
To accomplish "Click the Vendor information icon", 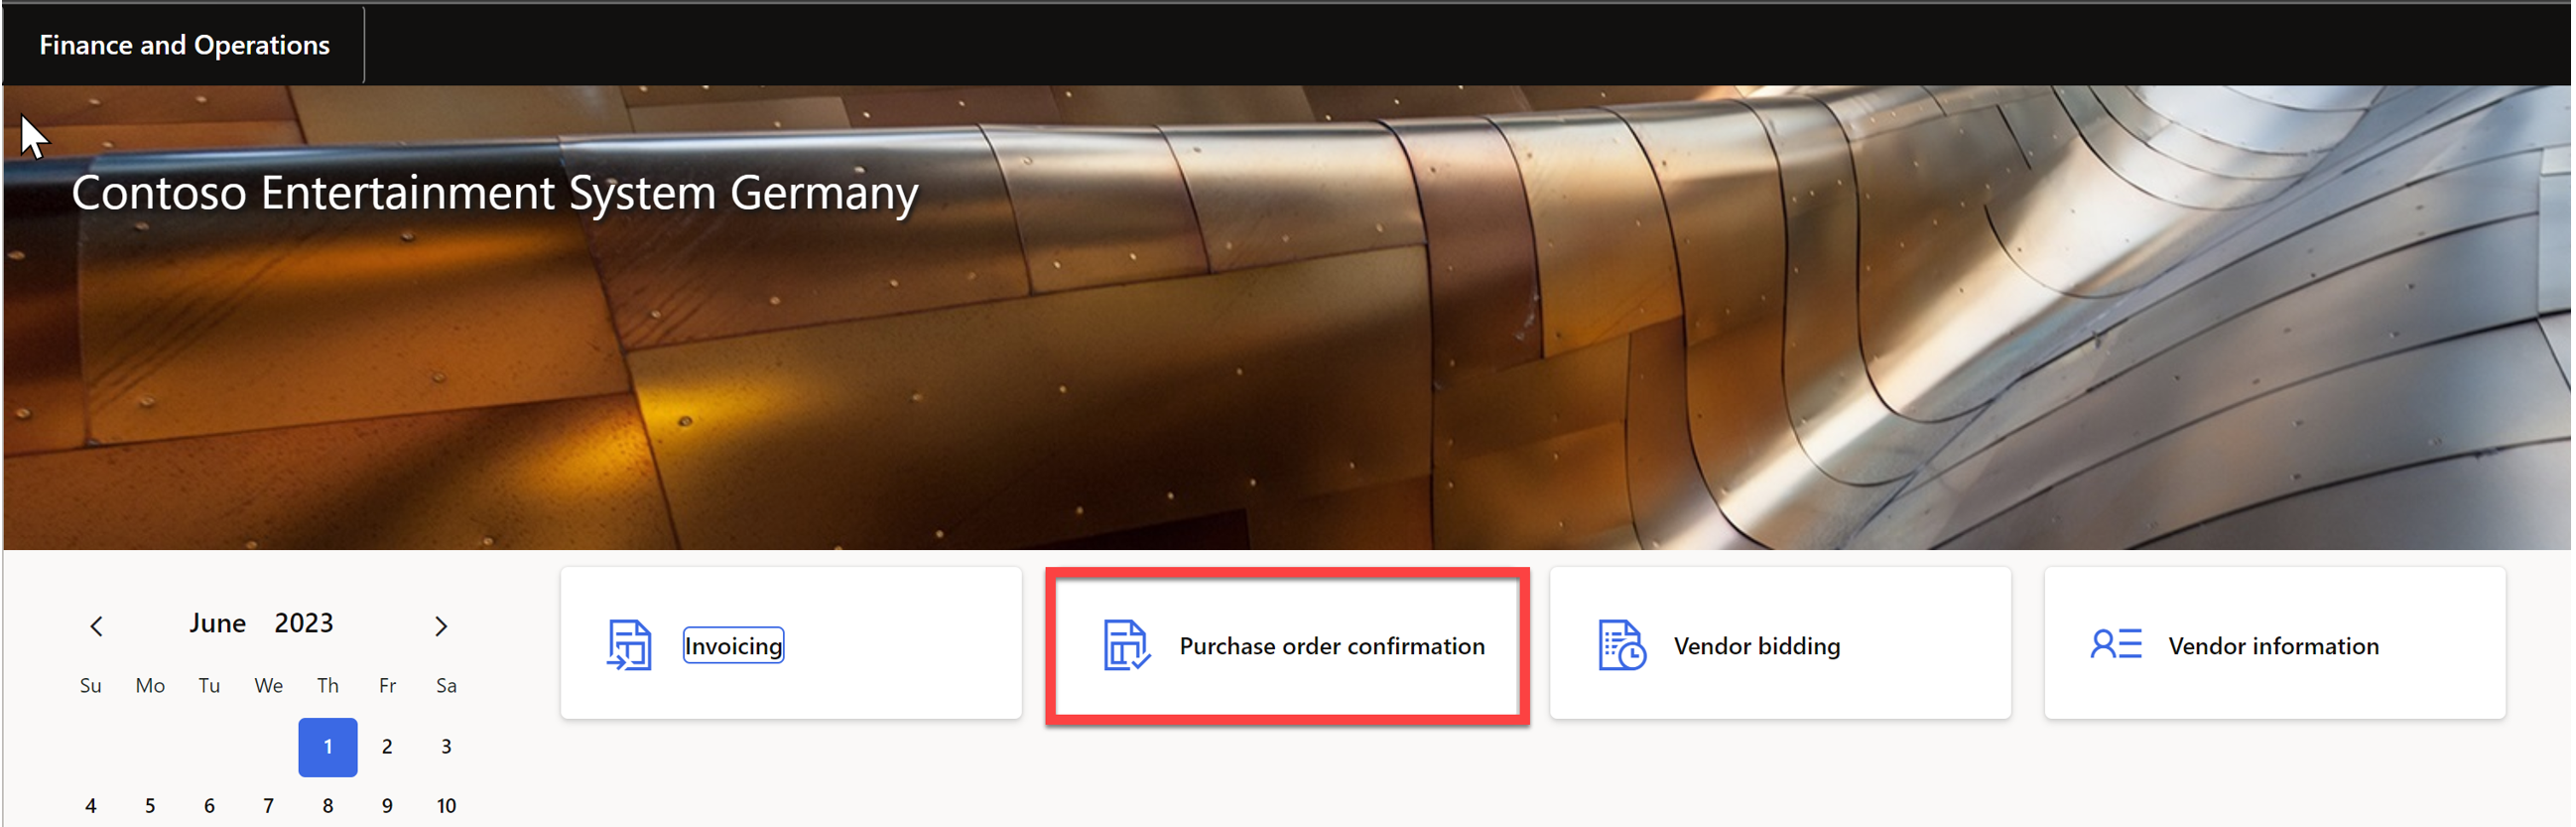I will 2115,645.
